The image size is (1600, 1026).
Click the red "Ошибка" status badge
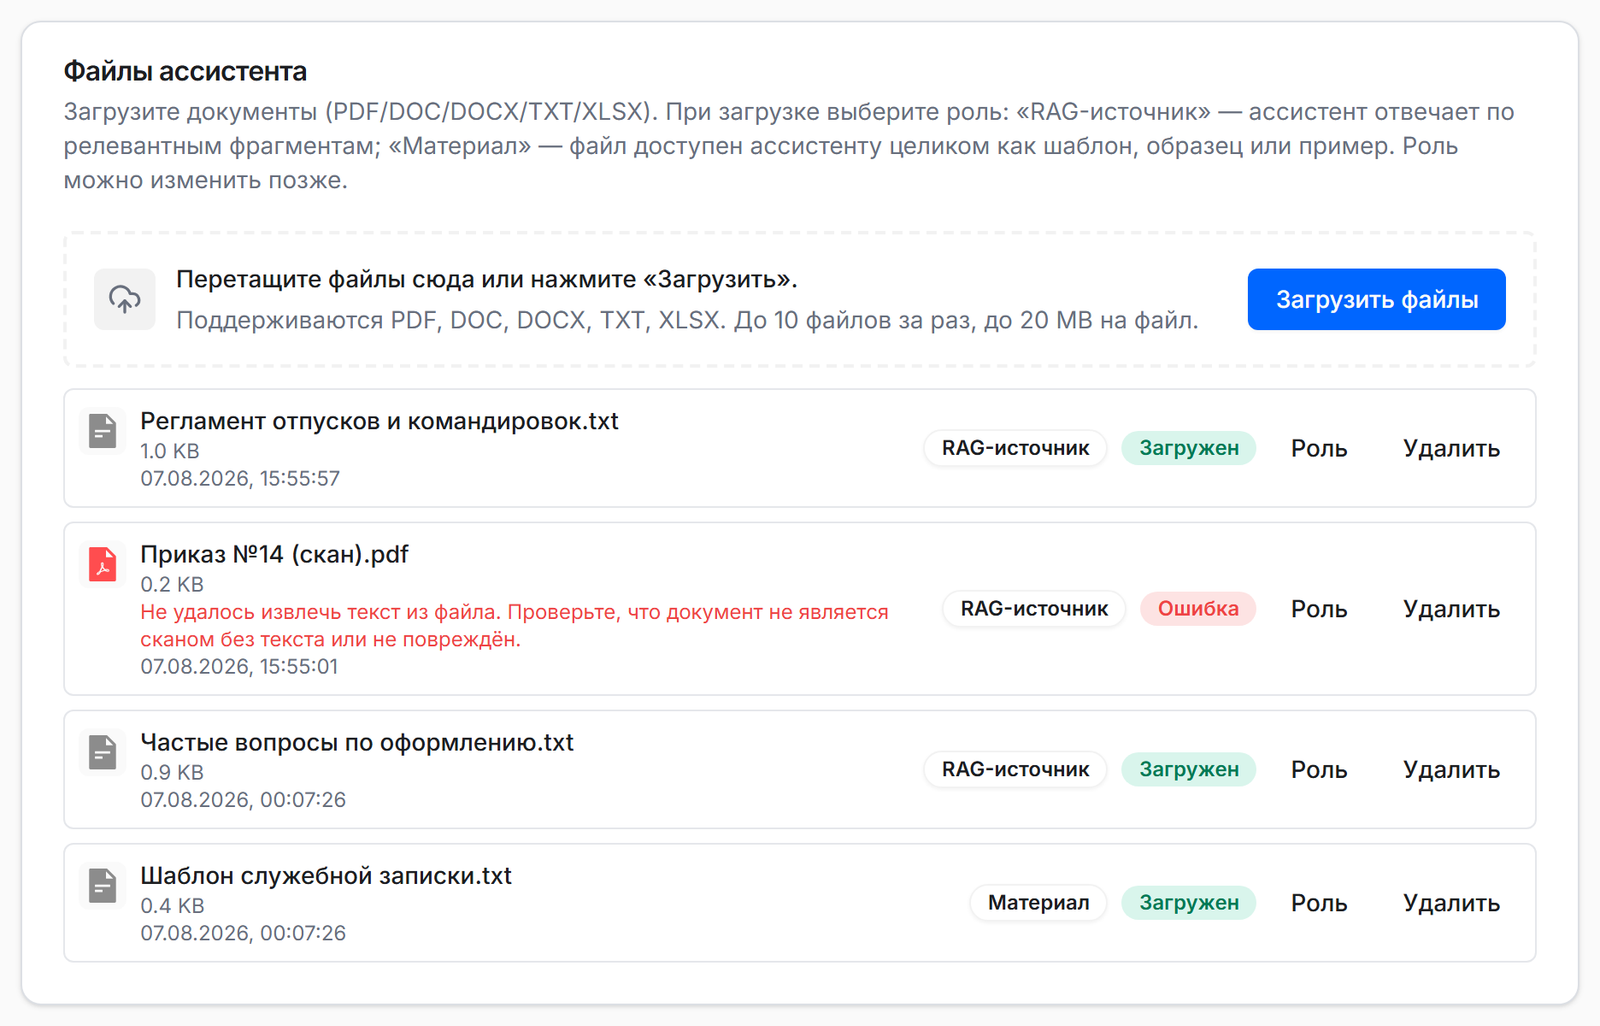(x=1198, y=609)
